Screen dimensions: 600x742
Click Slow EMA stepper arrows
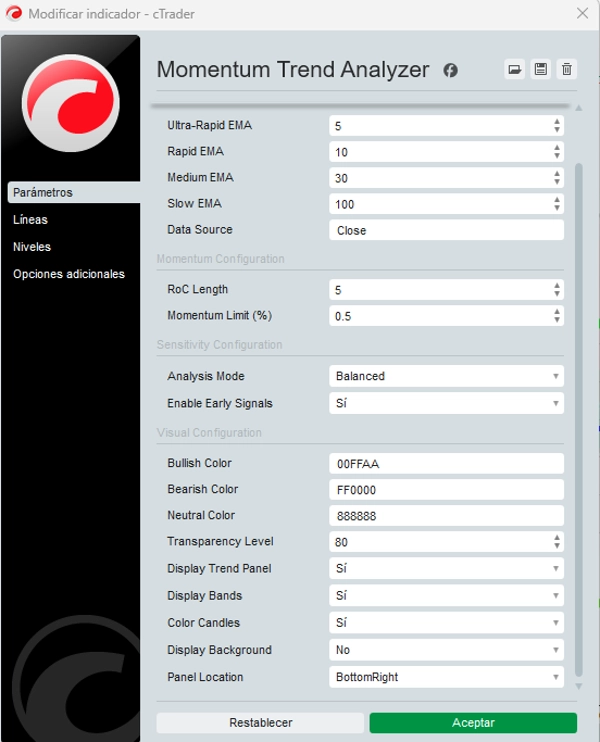(557, 204)
